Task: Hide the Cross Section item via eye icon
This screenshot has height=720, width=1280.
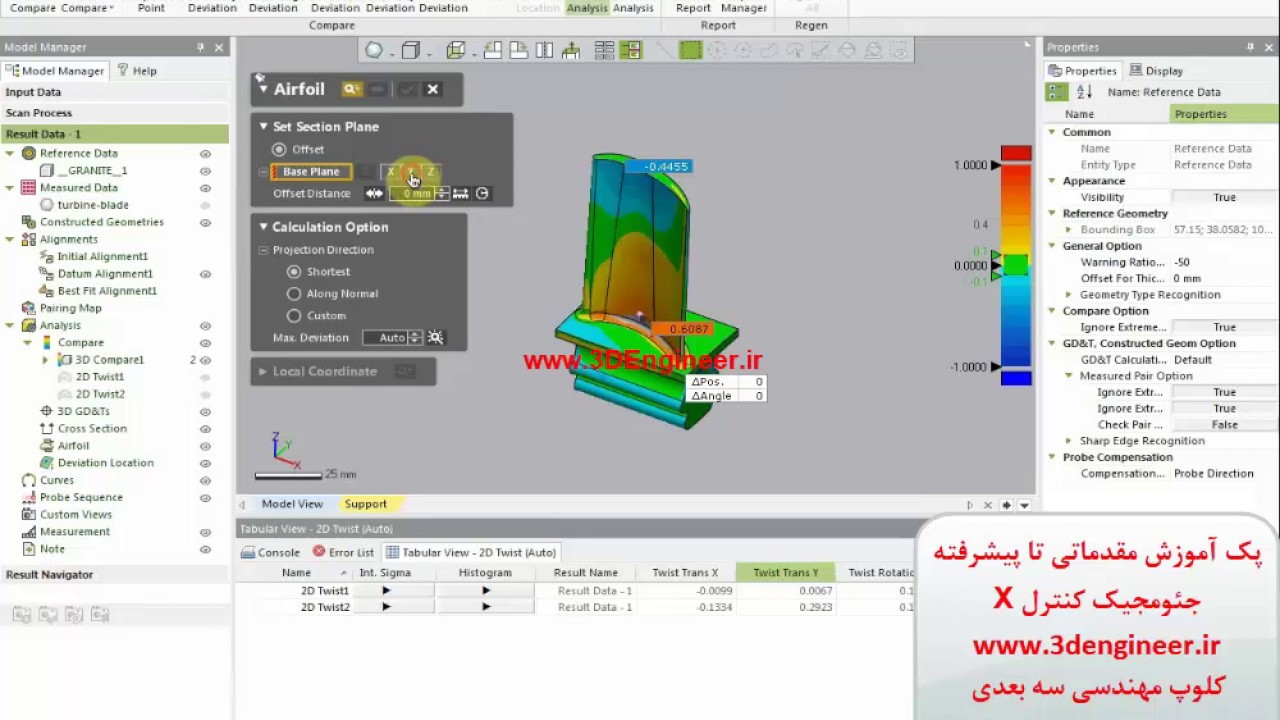Action: click(x=205, y=429)
